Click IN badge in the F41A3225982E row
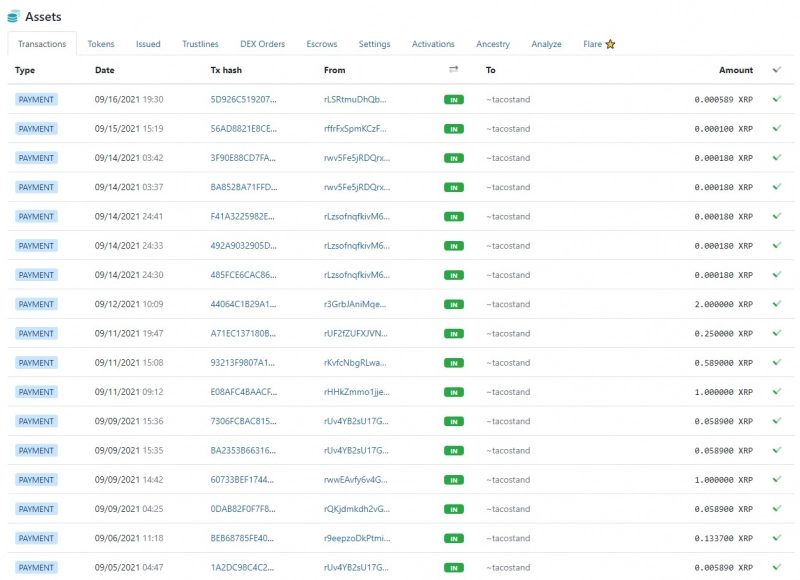The height and width of the screenshot is (580, 800). tap(454, 217)
